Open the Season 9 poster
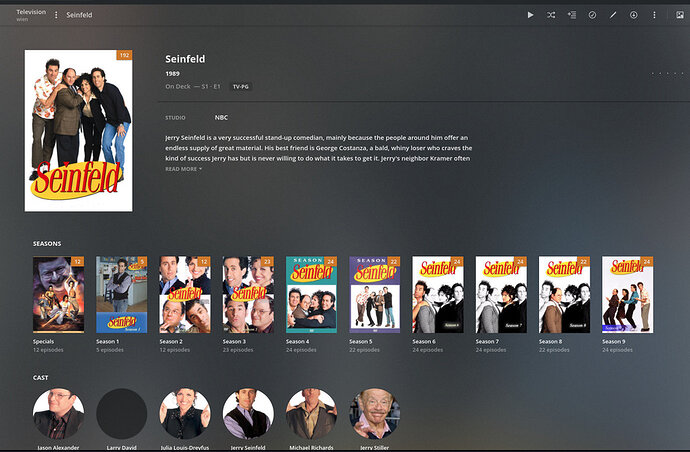The image size is (690, 452). 628,294
